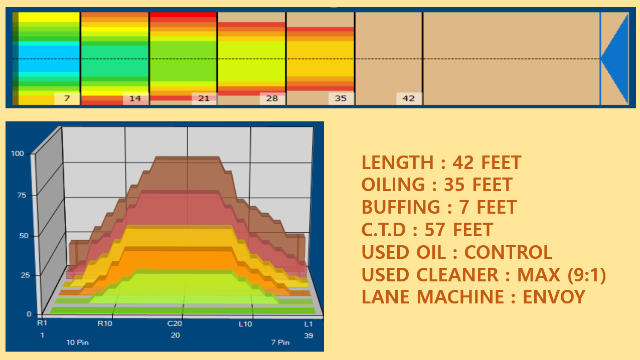This screenshot has height=360, width=640.
Task: Click the LANE MACHINE : ENVOY text
Action: click(473, 297)
